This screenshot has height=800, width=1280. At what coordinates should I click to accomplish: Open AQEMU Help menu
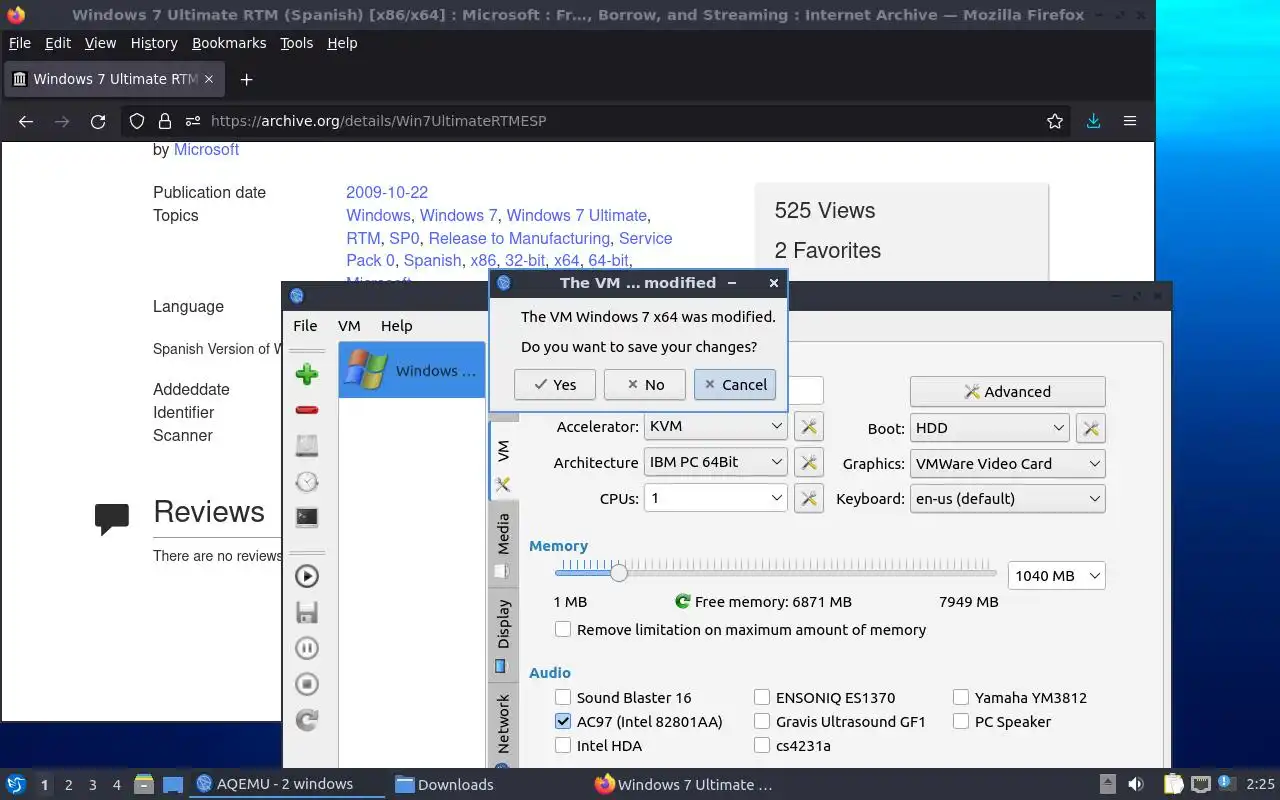(x=396, y=326)
